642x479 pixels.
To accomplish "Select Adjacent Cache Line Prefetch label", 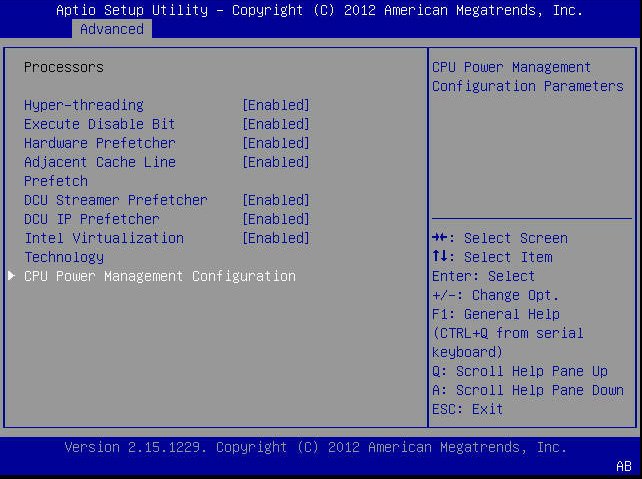I will [100, 172].
